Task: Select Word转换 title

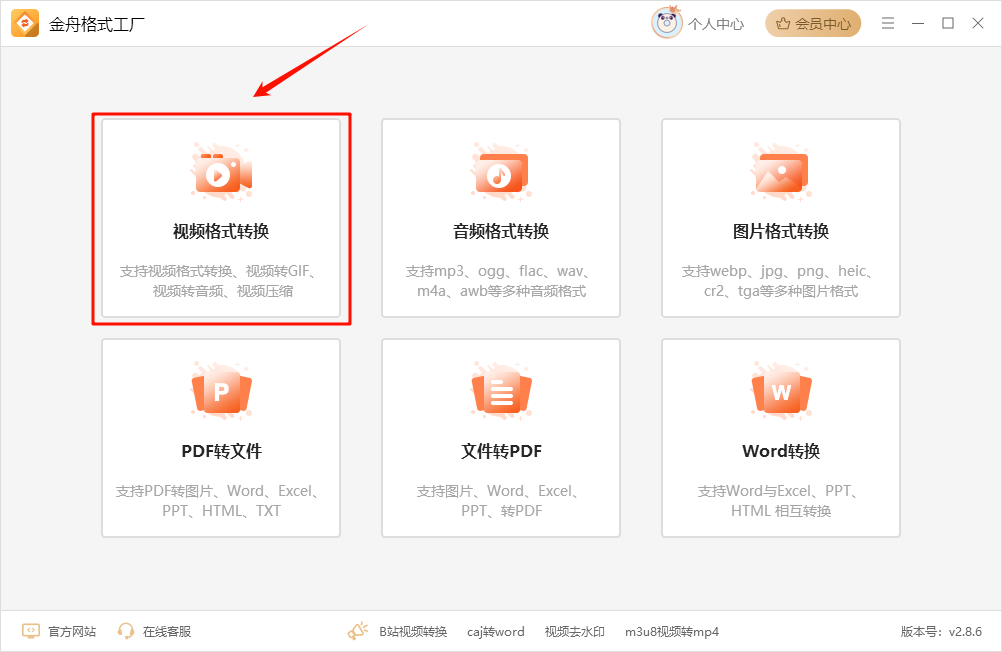Action: [781, 451]
